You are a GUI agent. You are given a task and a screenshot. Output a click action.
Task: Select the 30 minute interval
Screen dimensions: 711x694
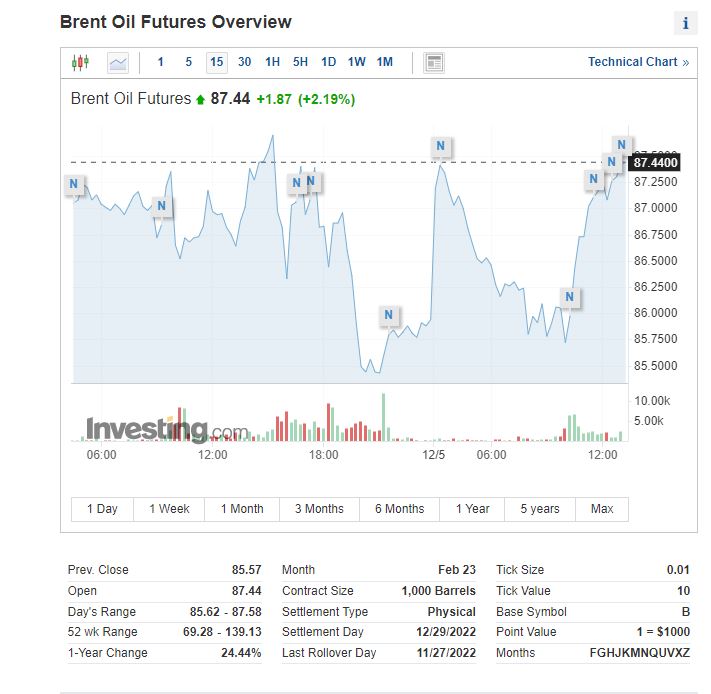coord(245,62)
